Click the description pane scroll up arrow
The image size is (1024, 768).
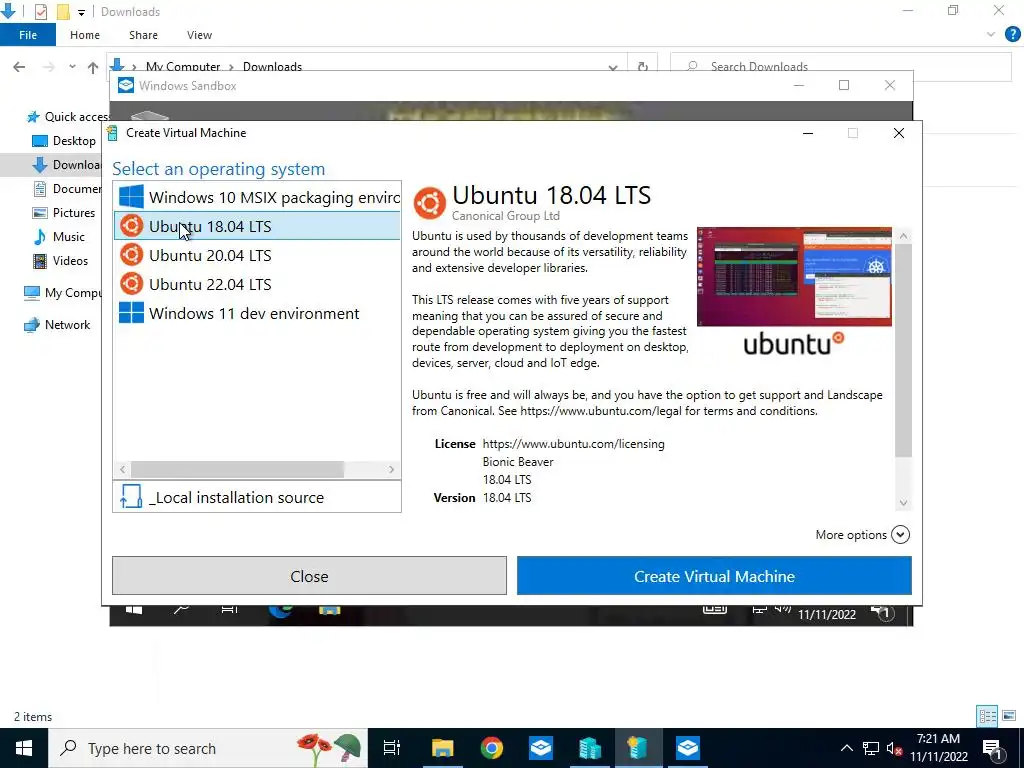(903, 236)
